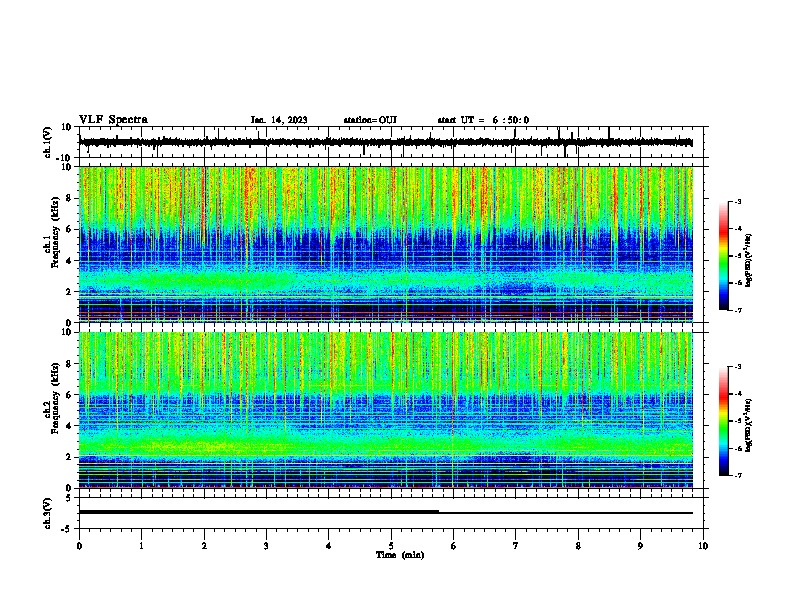Image resolution: width=792 pixels, height=612 pixels.
Task: Click the "station=OUI" label
Action: click(370, 120)
